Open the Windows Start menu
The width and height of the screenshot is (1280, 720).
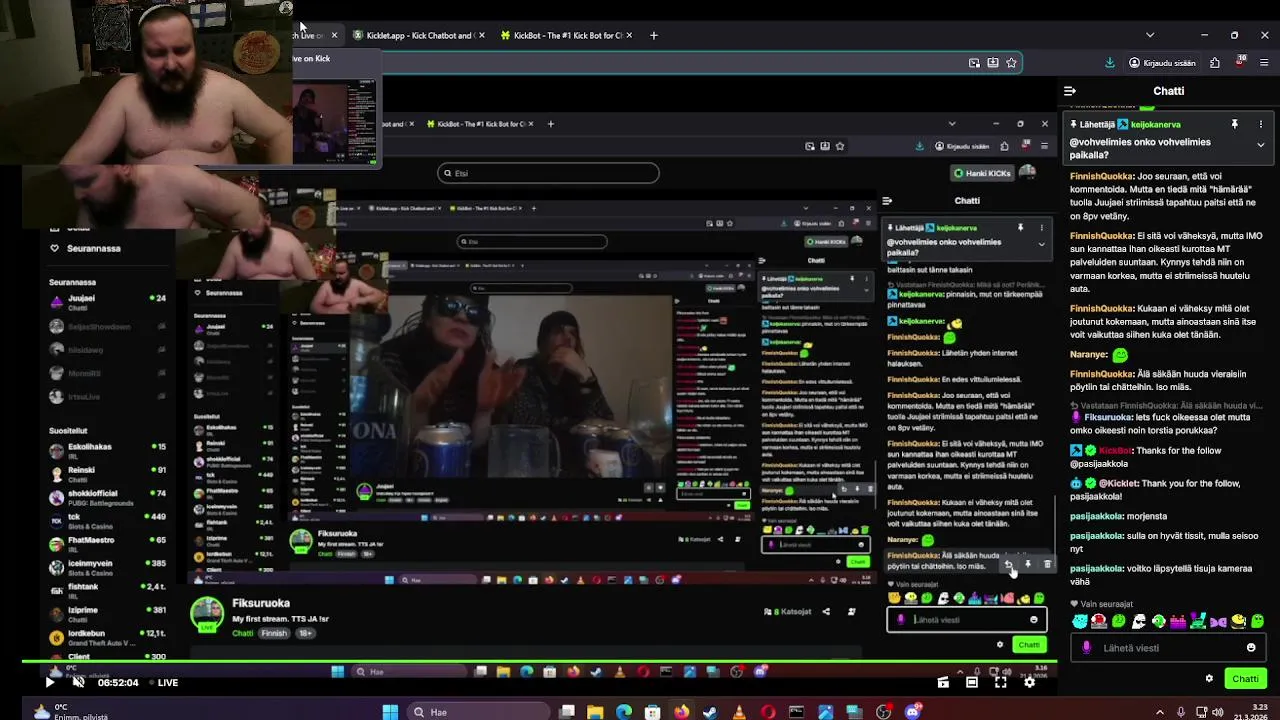point(390,712)
